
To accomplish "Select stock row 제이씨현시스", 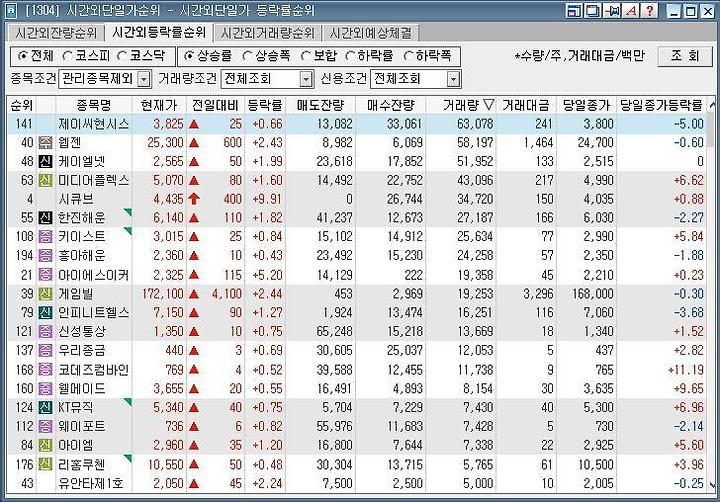I will pos(356,124).
